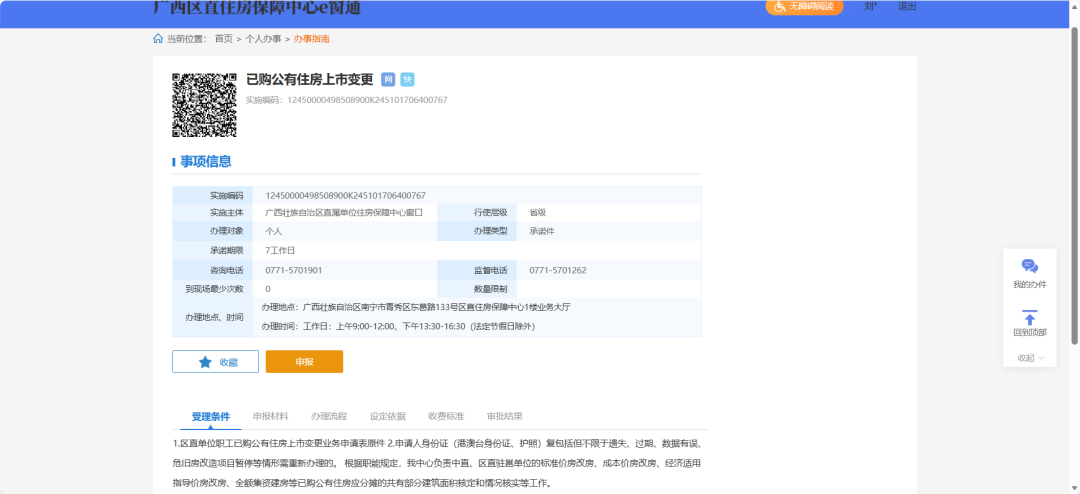Click 退出 to log out
1080x494 pixels.
[906, 6]
